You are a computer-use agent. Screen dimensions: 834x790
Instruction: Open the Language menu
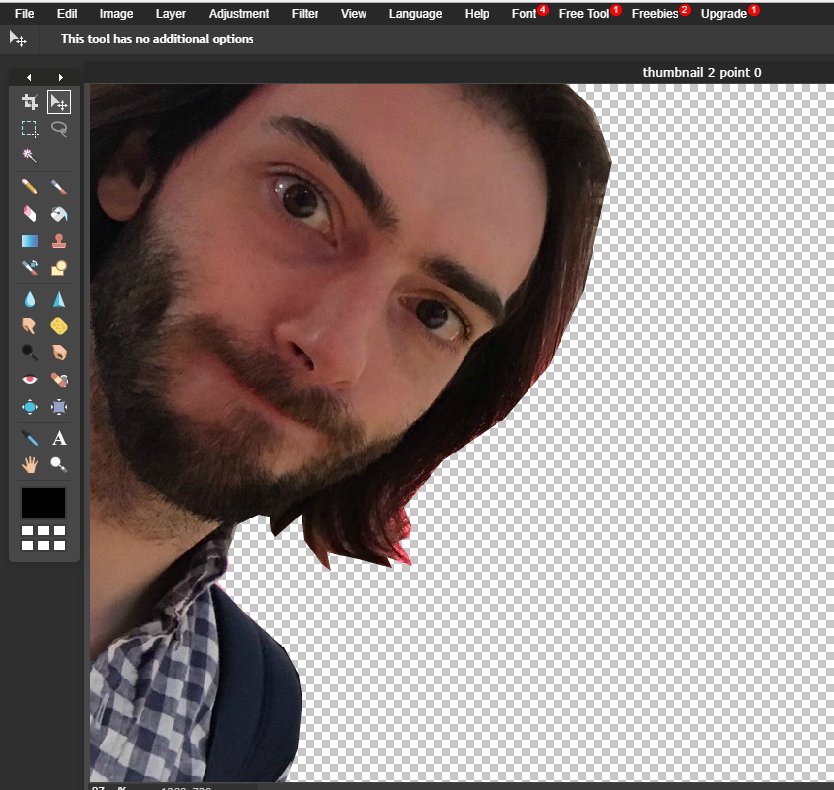tap(415, 14)
